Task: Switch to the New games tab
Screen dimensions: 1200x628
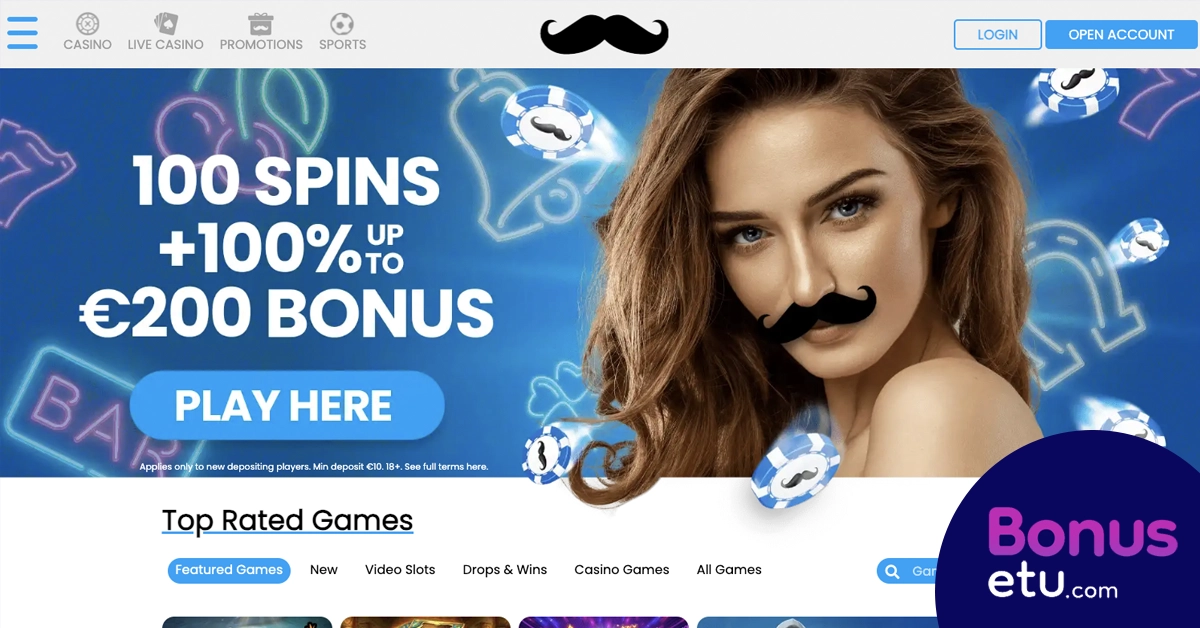Action: (x=324, y=570)
